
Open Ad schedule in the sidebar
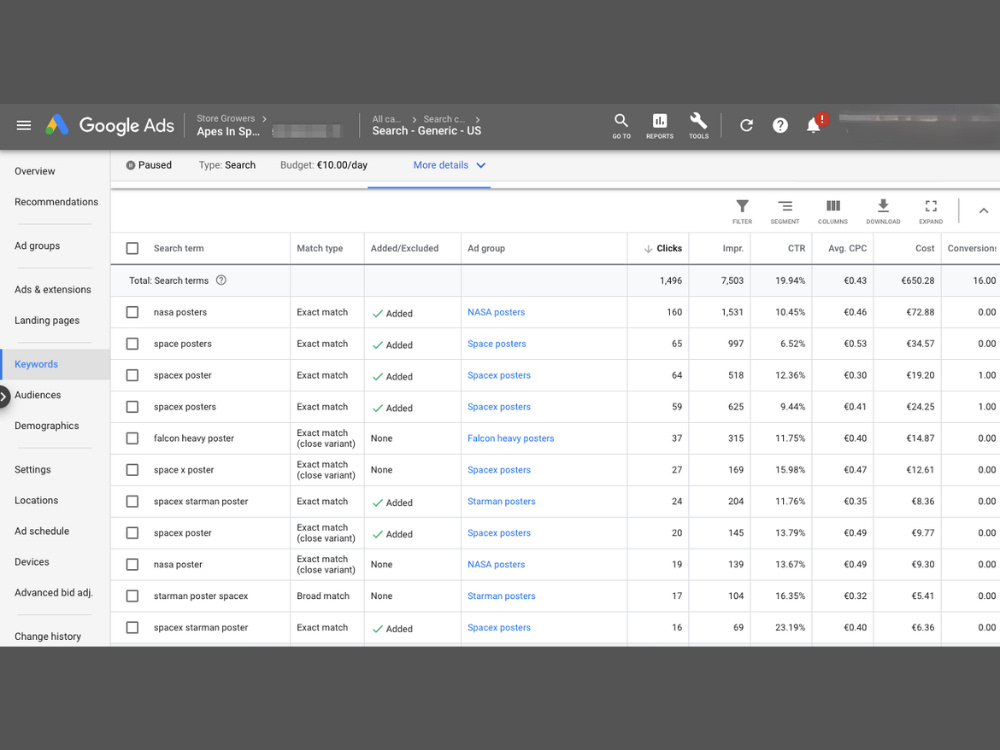point(41,531)
